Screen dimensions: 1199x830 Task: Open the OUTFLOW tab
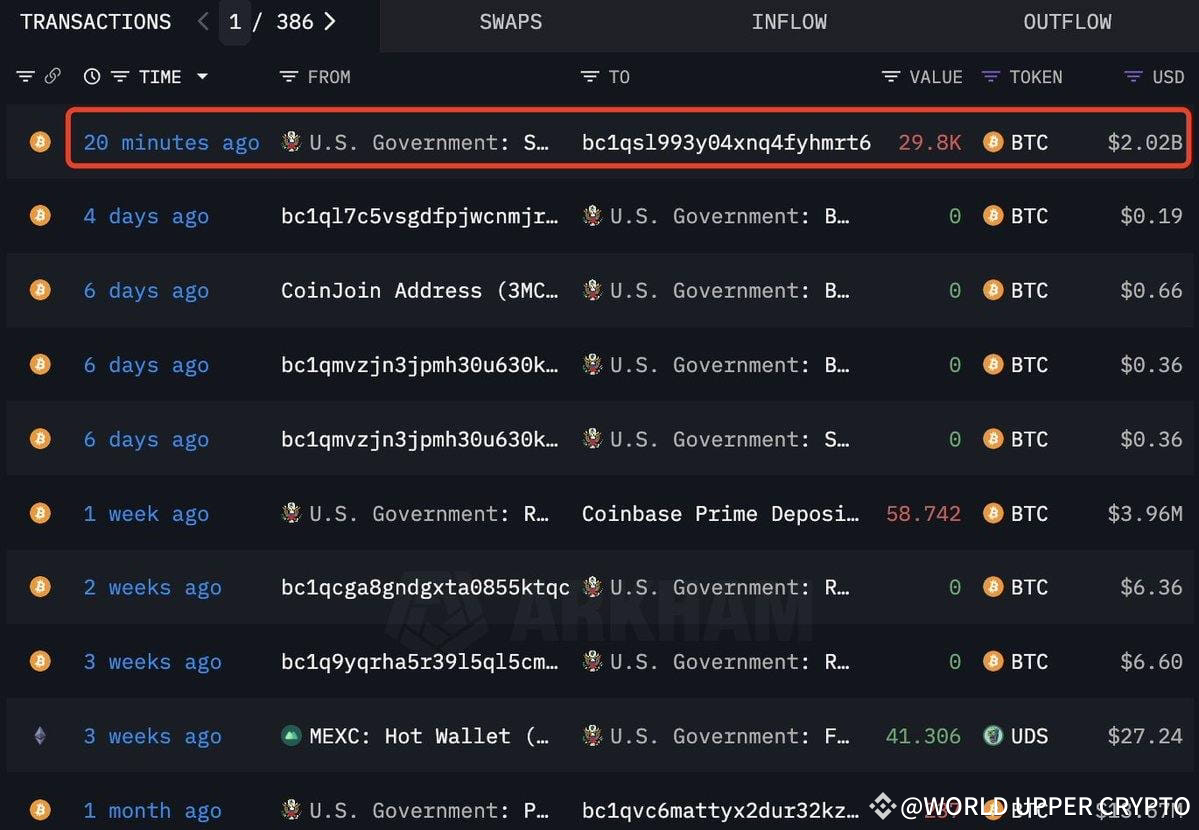(x=1067, y=22)
